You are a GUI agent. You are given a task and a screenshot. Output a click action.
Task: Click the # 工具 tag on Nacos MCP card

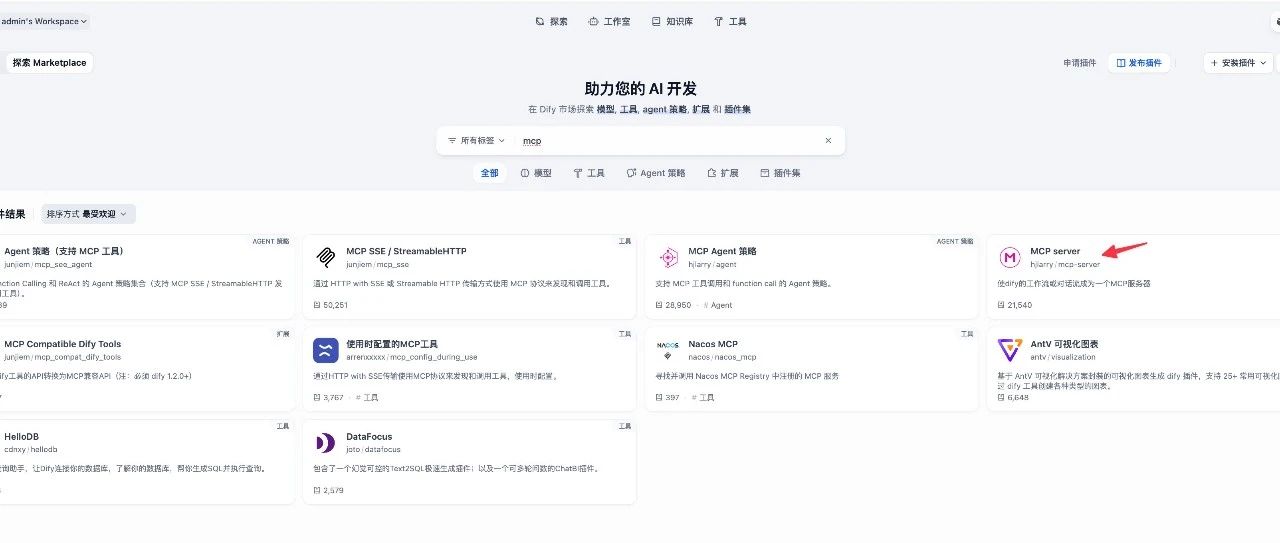point(704,397)
